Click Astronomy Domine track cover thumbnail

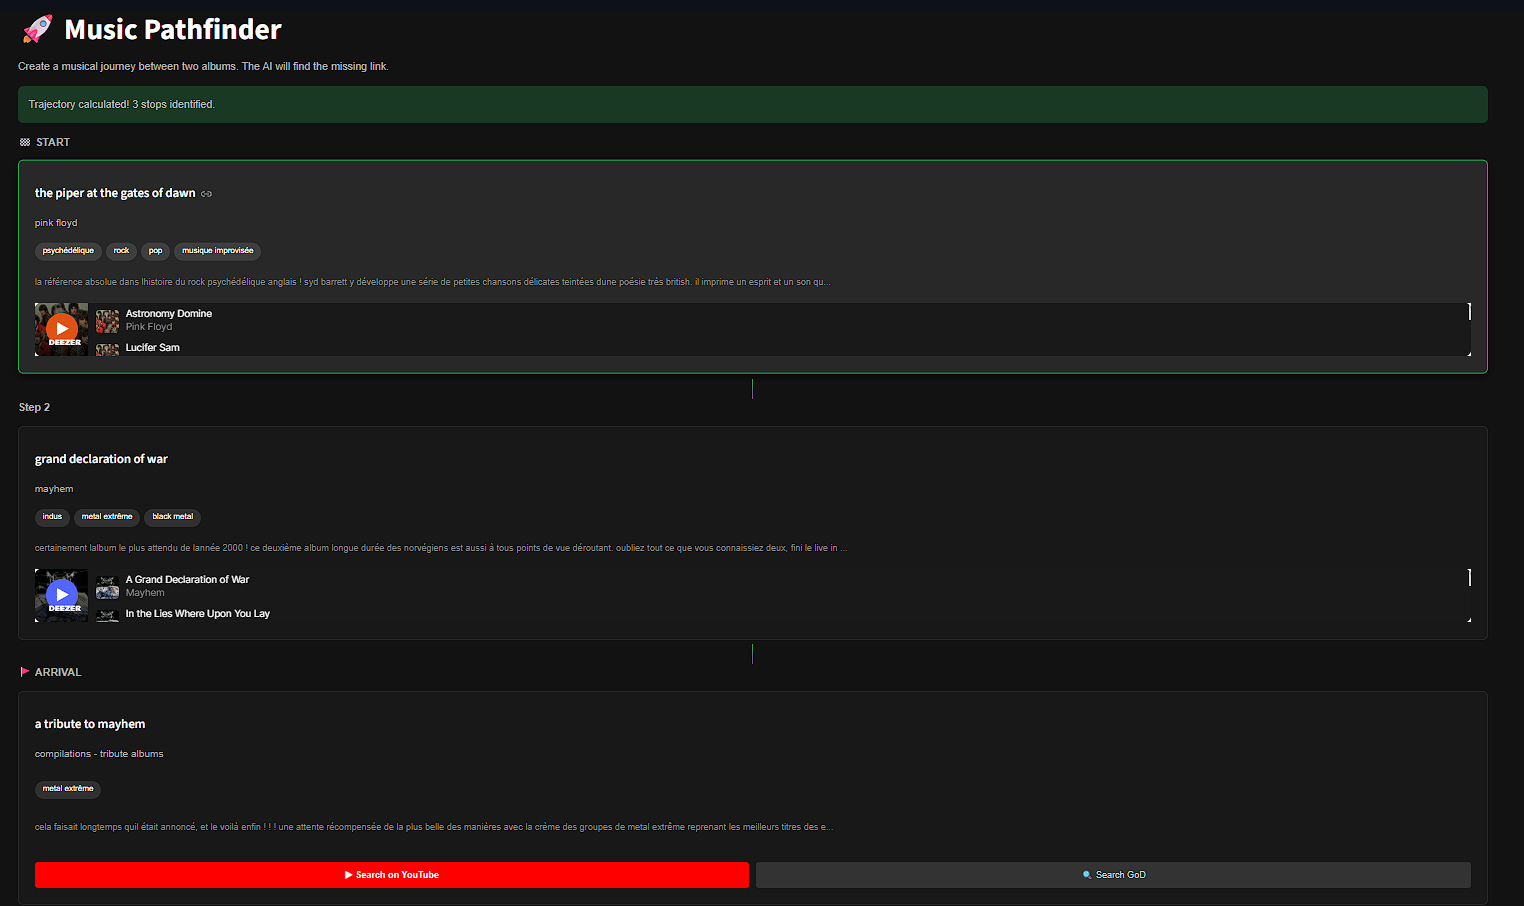[x=107, y=320]
